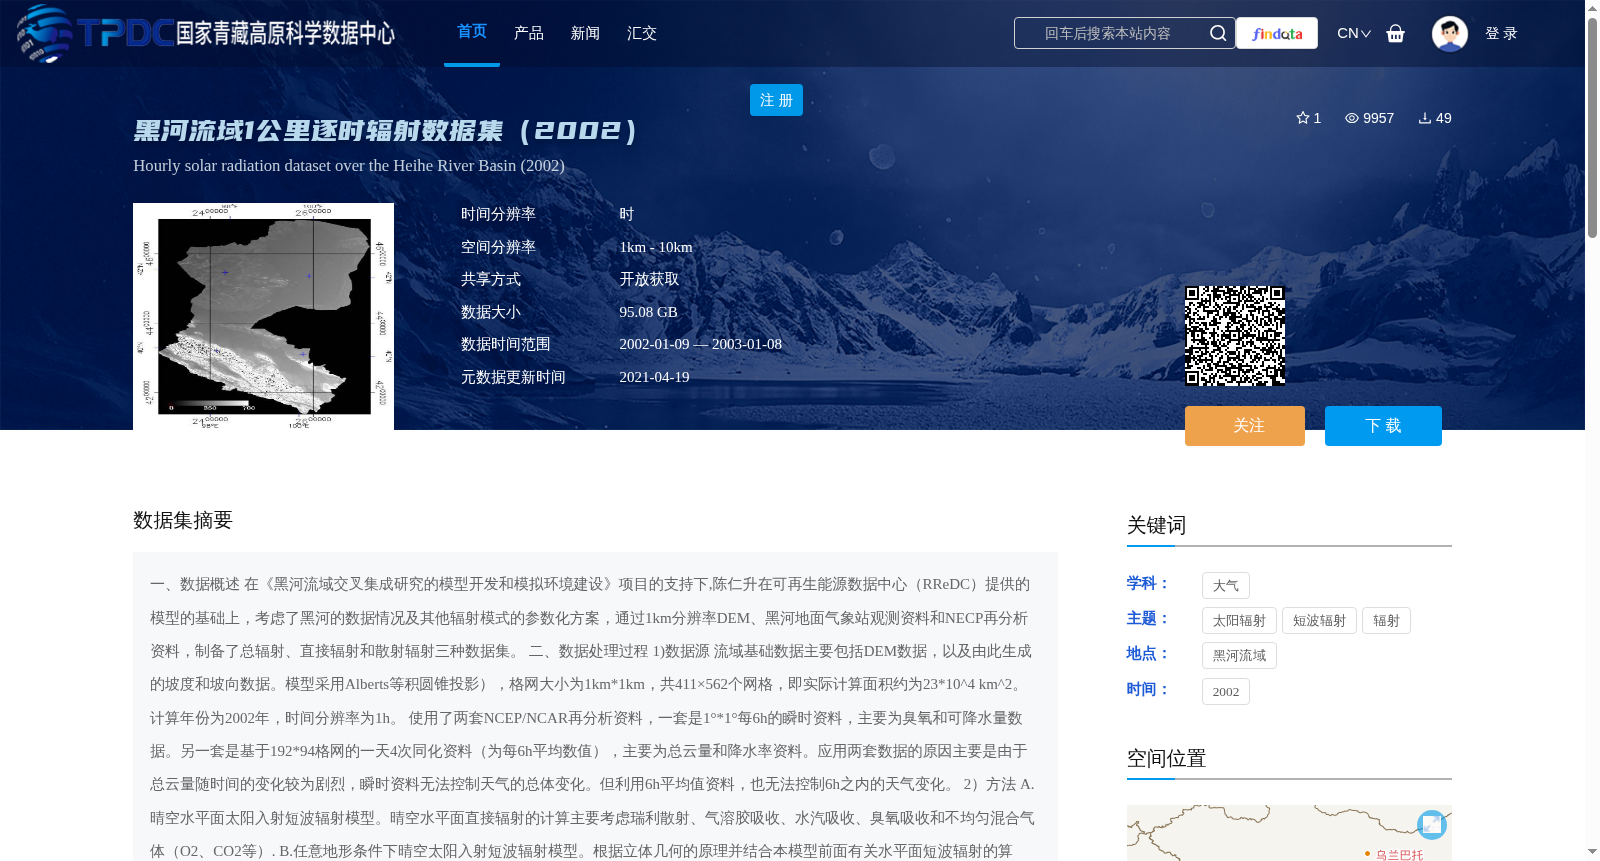This screenshot has height=861, width=1600.
Task: Click the scrollbar down arrow
Action: pos(1592,852)
